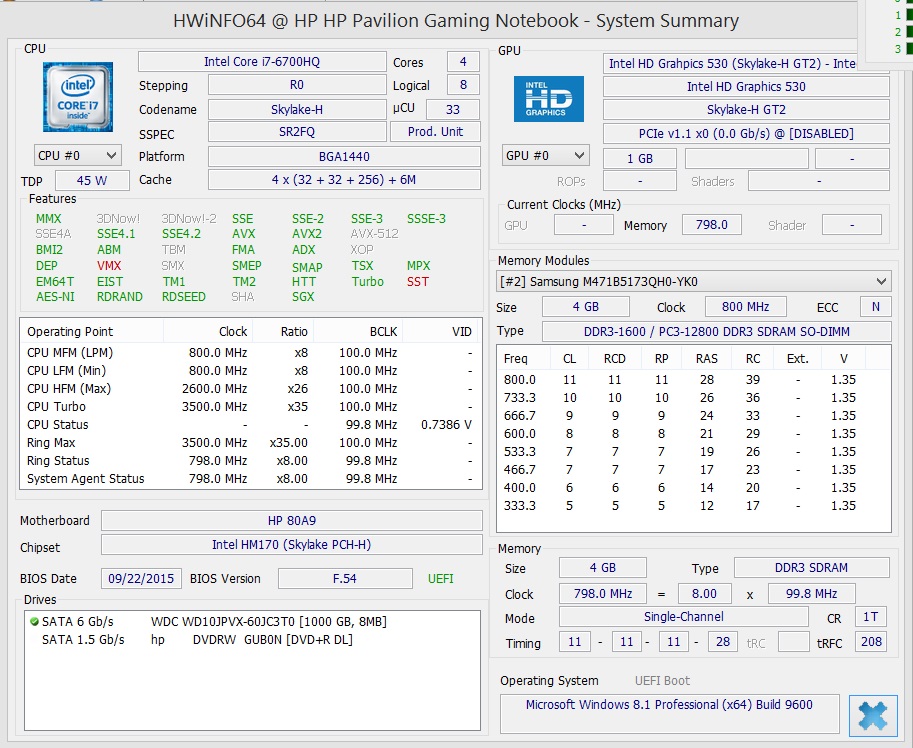The width and height of the screenshot is (913, 748).
Task: Click the Skylake-H GT2 GPU codename field
Action: point(746,109)
